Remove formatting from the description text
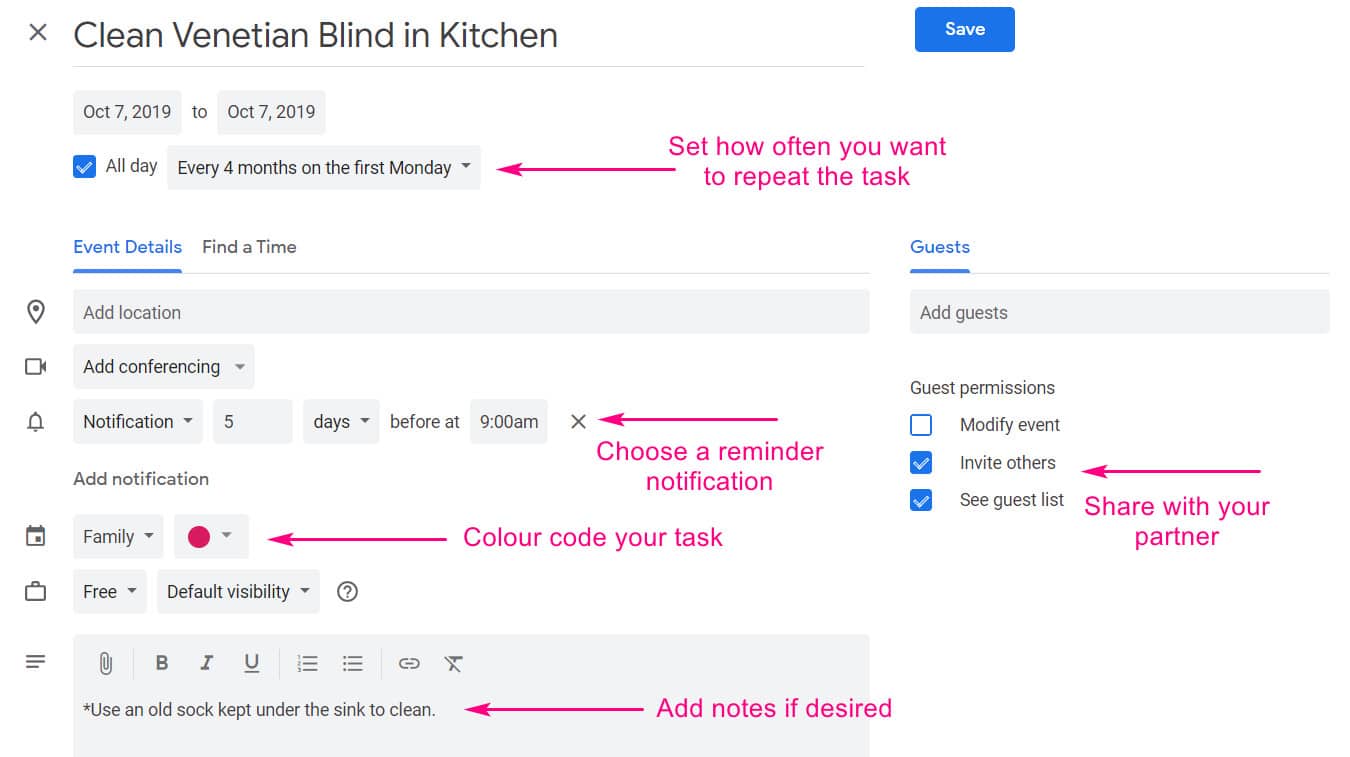The height and width of the screenshot is (757, 1350). coord(453,663)
